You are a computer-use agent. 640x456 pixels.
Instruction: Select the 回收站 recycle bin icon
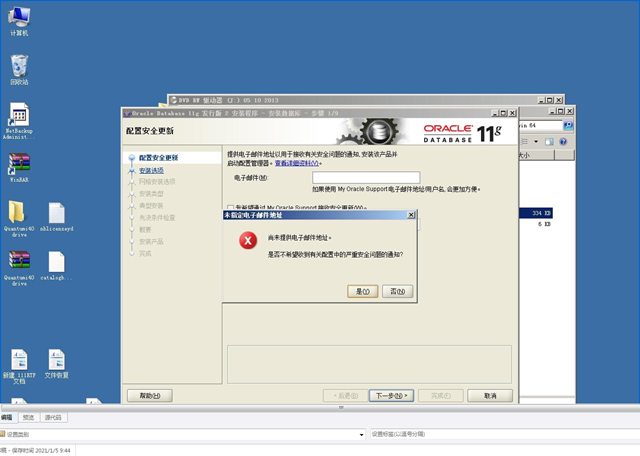tap(19, 65)
